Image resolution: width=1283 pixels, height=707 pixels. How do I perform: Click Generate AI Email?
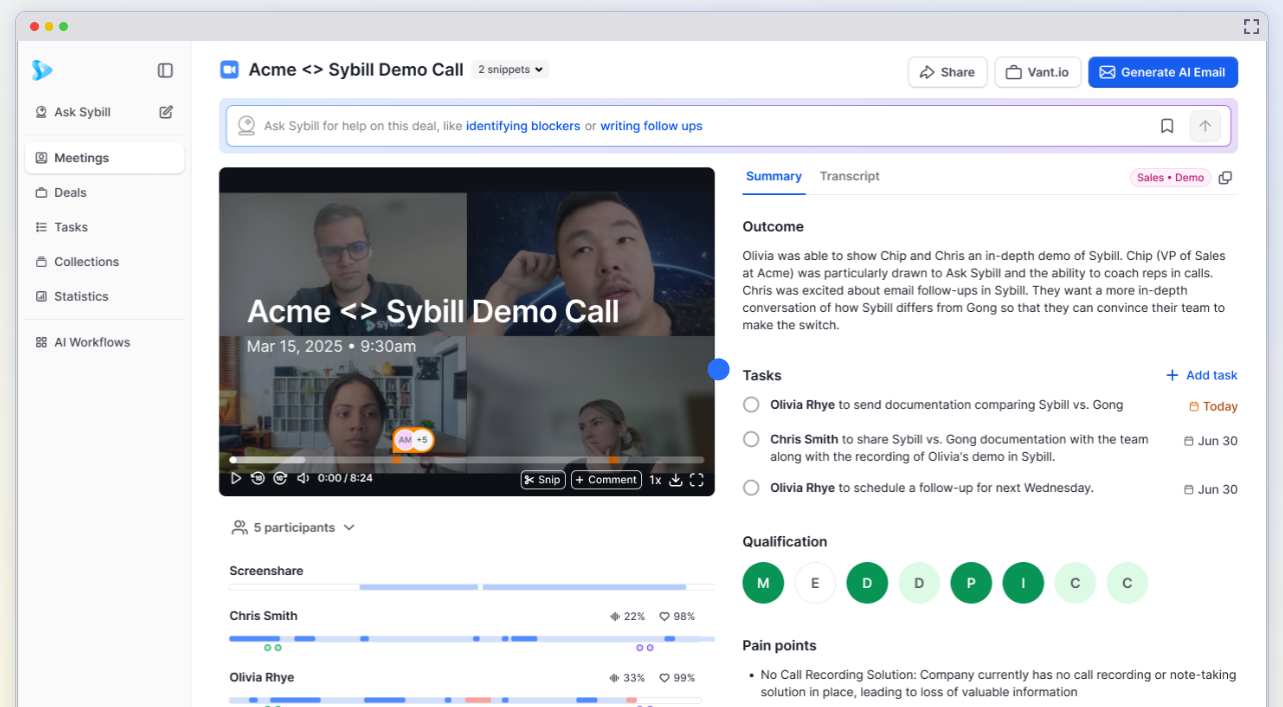pyautogui.click(x=1163, y=72)
